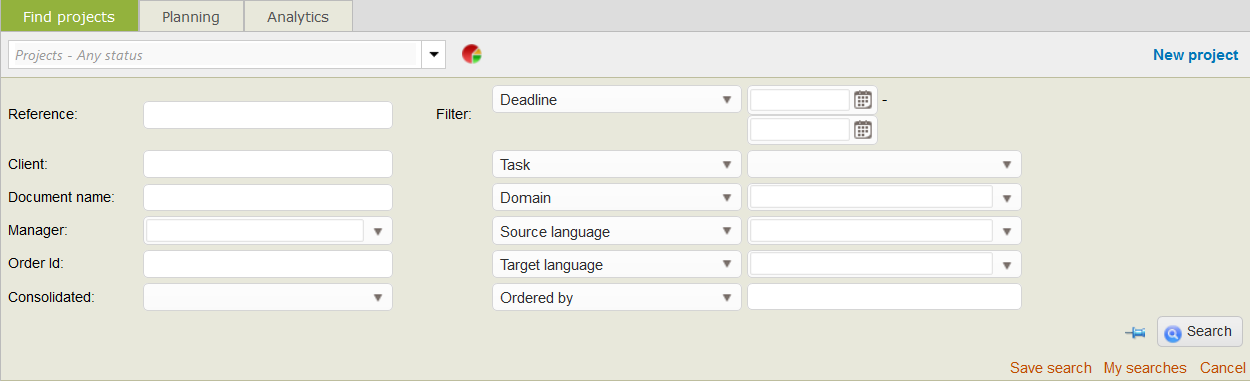The width and height of the screenshot is (1250, 381).
Task: Click the Save search link
Action: (x=1051, y=368)
